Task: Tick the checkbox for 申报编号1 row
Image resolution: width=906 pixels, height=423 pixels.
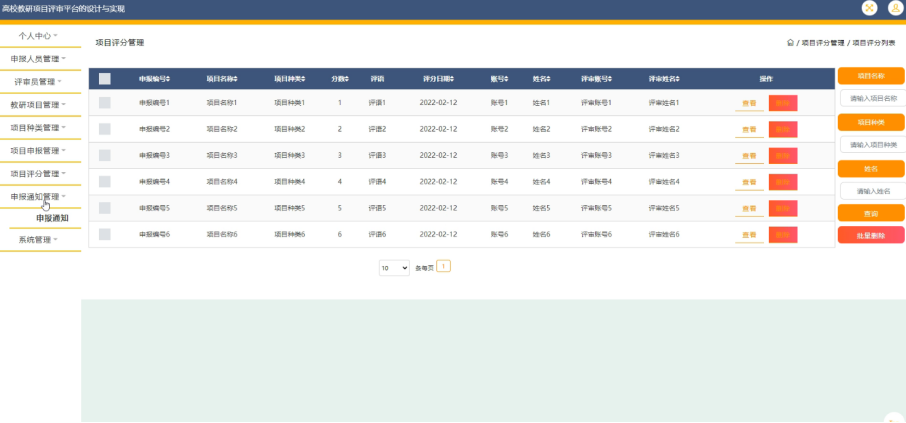Action: pyautogui.click(x=105, y=103)
